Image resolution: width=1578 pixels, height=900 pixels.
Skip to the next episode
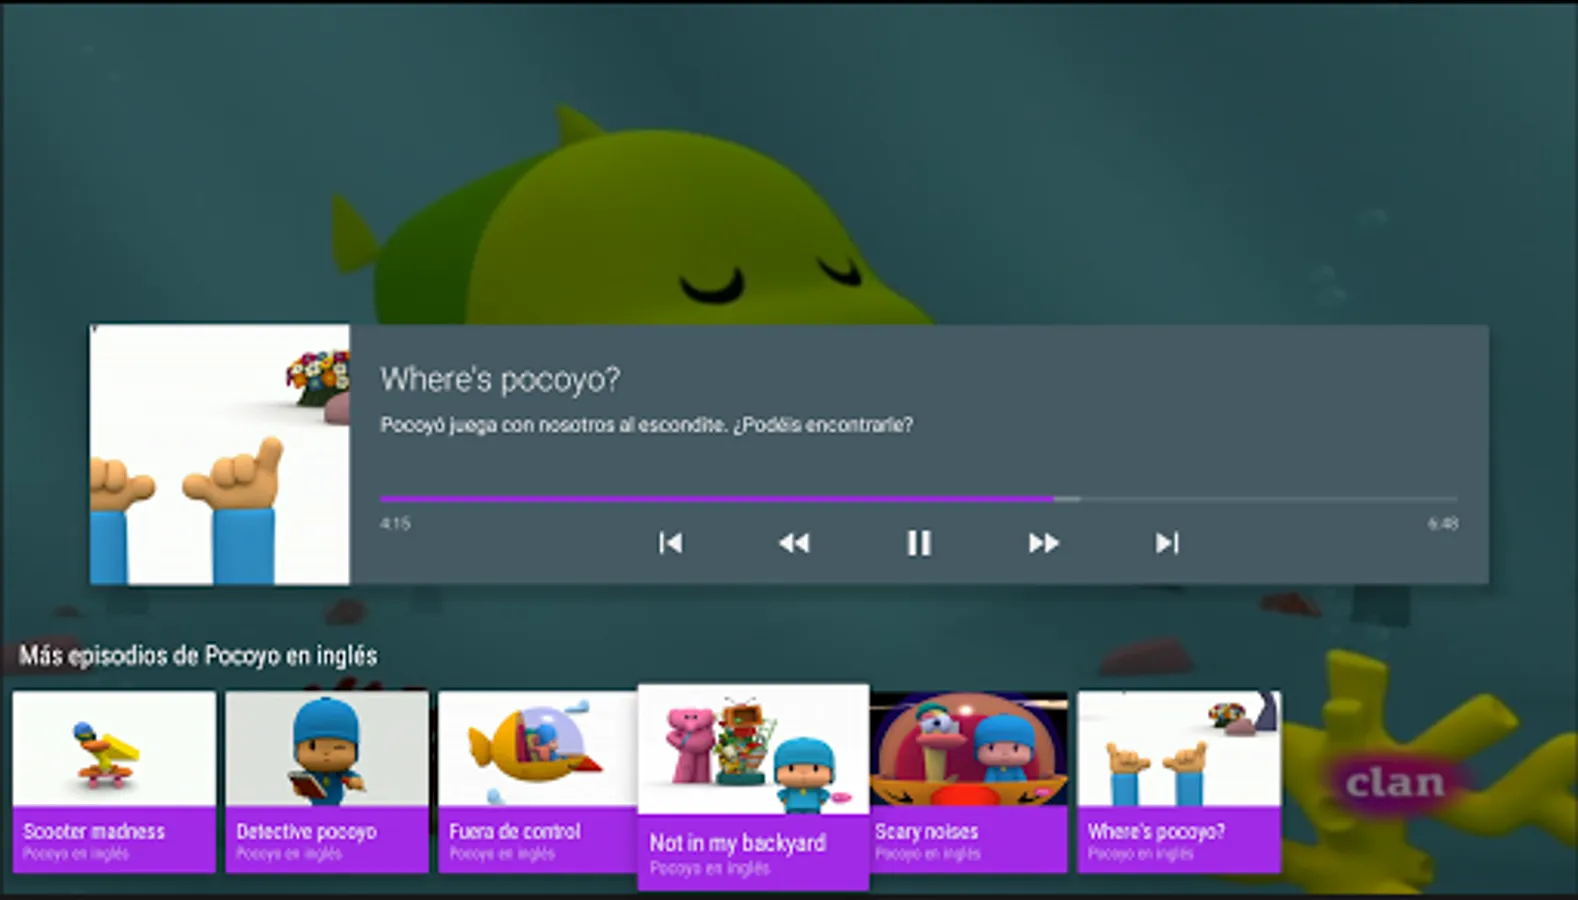click(x=1167, y=543)
